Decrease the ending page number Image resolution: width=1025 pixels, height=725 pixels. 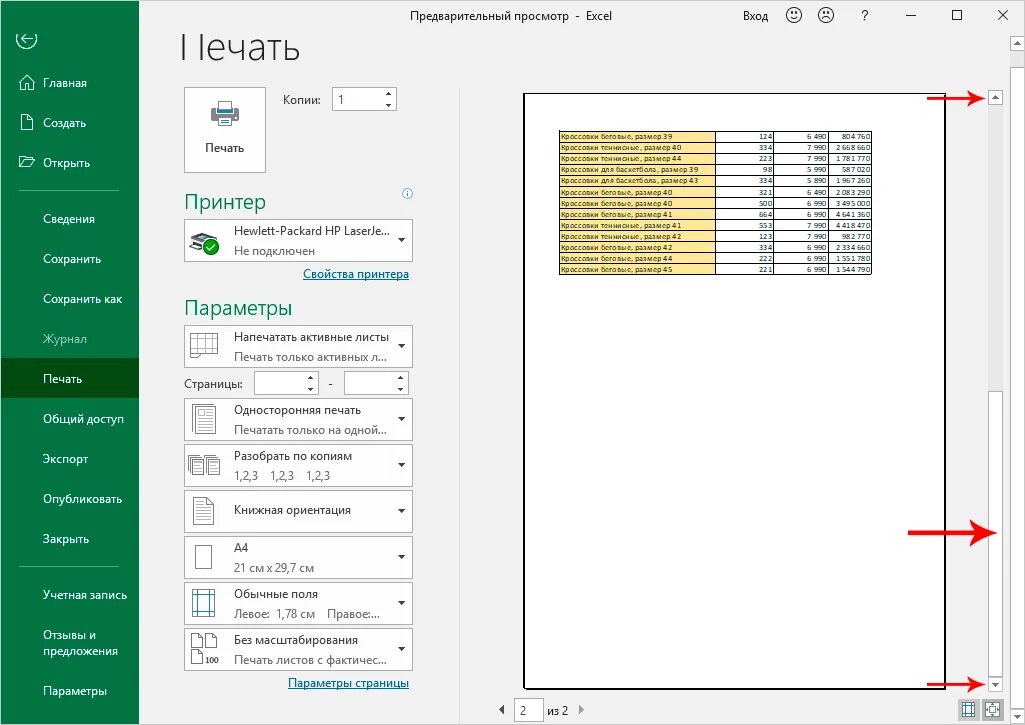click(401, 390)
